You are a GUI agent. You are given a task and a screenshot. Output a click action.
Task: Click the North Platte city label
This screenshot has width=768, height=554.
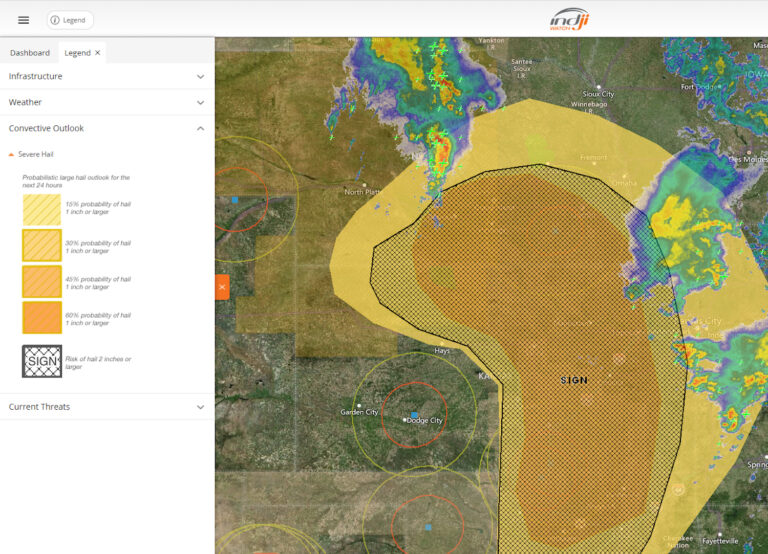click(x=361, y=192)
